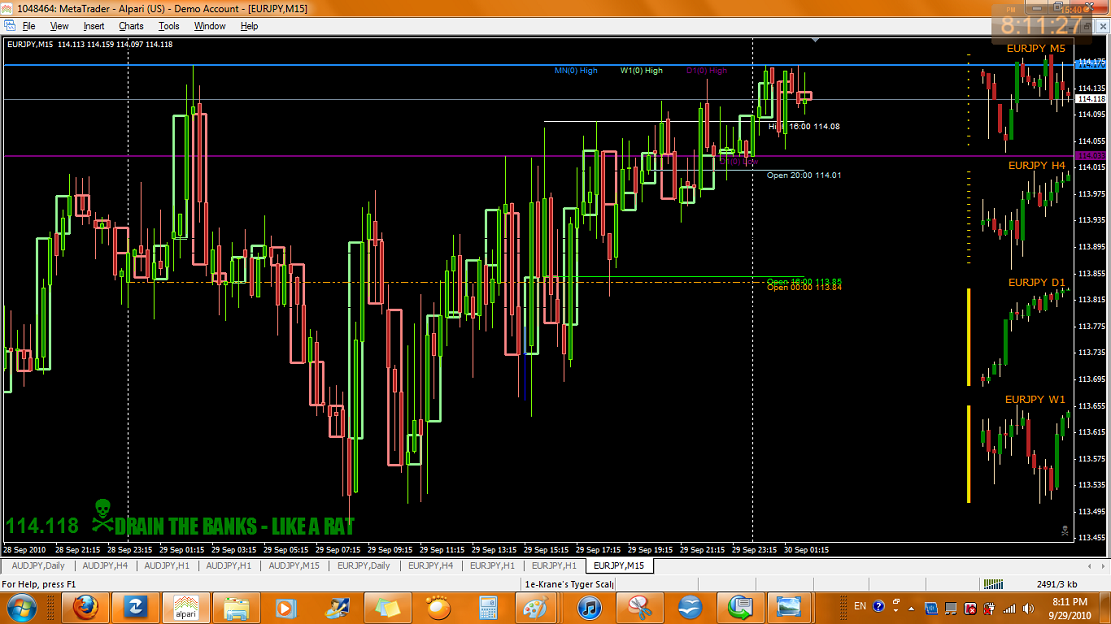Click the D1(0) High level label

pos(706,71)
